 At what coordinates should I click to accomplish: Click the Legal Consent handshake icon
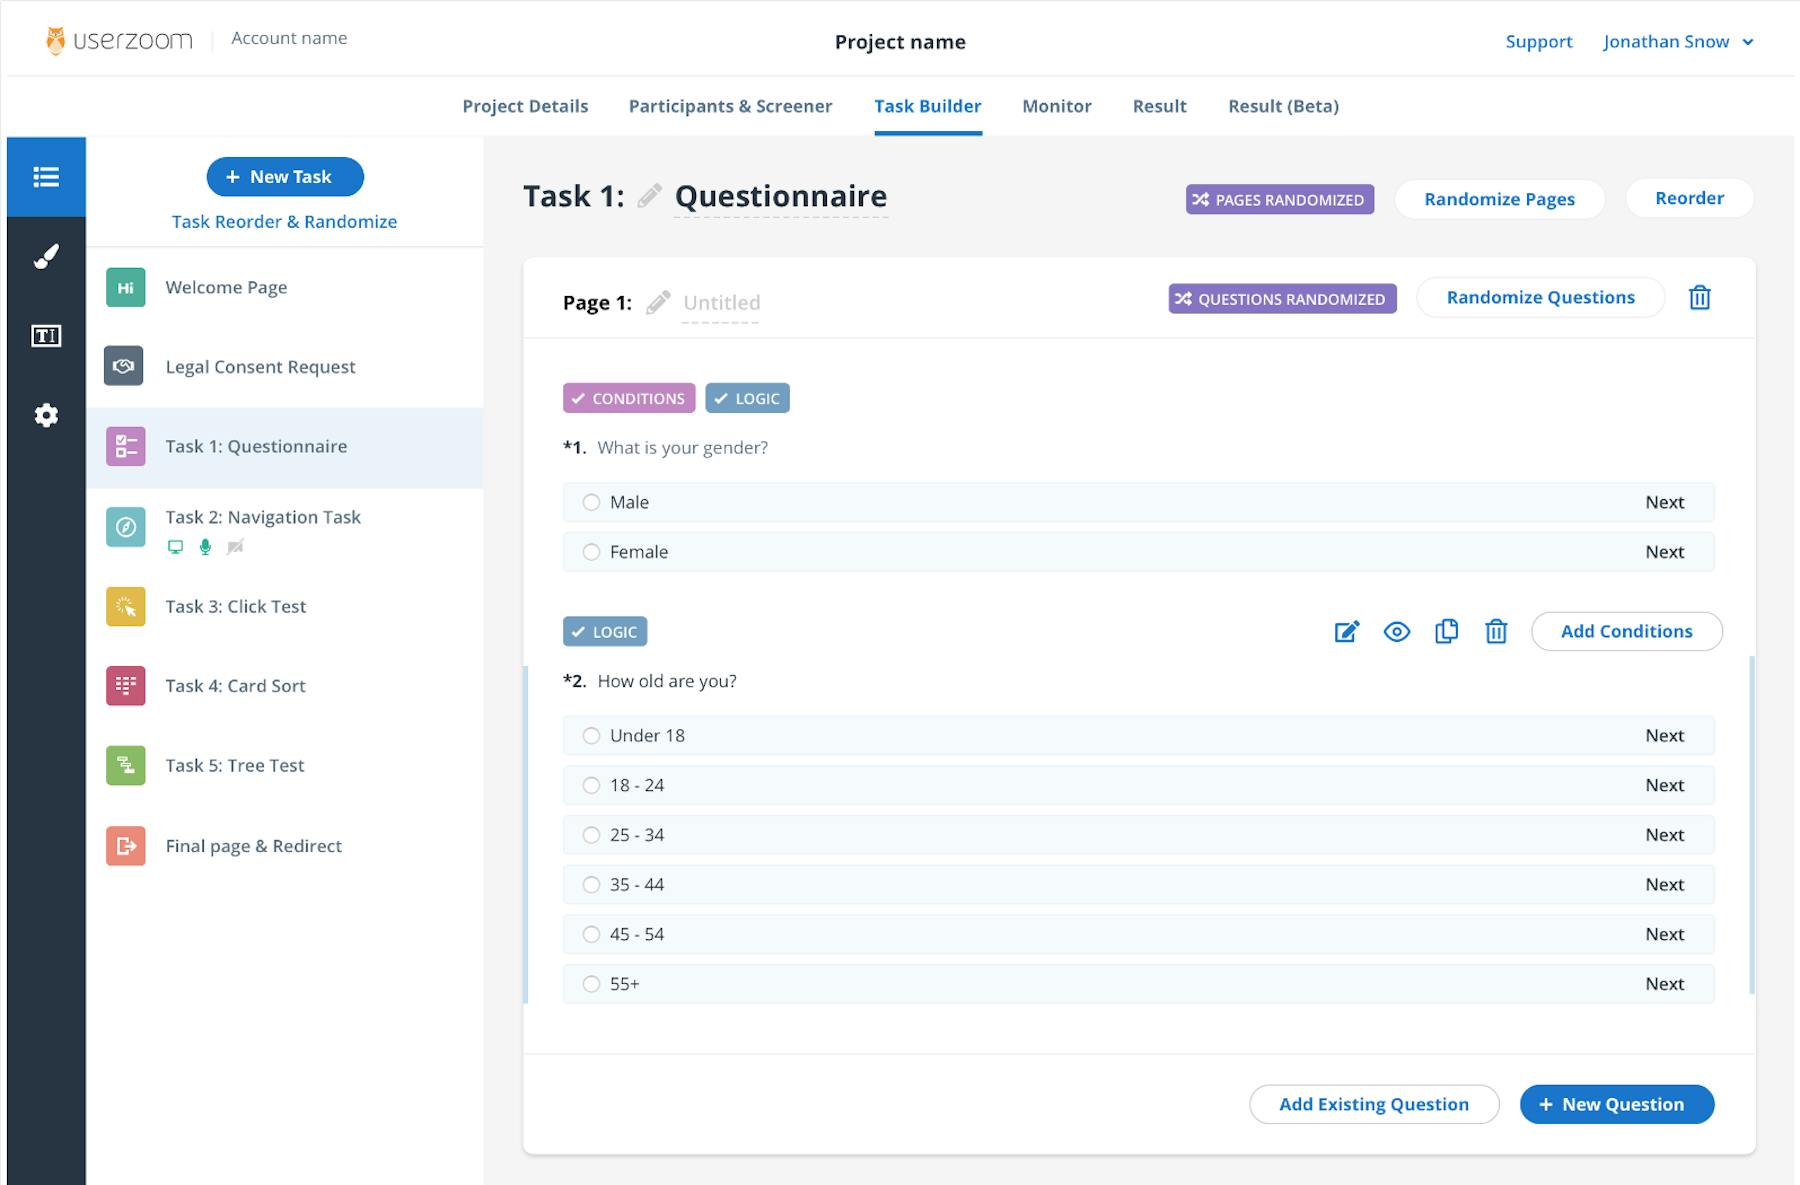point(125,366)
